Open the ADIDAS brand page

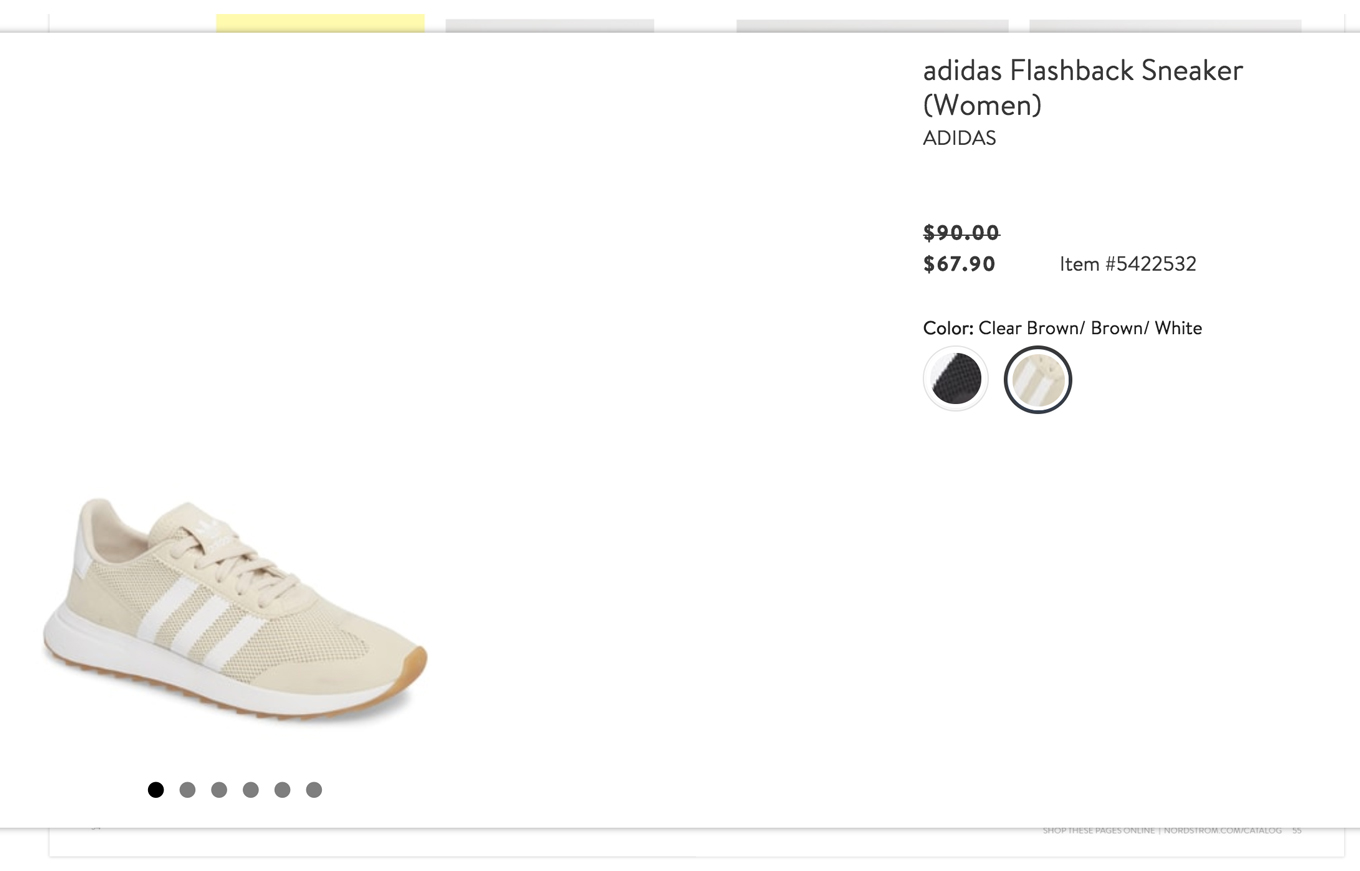click(x=959, y=138)
